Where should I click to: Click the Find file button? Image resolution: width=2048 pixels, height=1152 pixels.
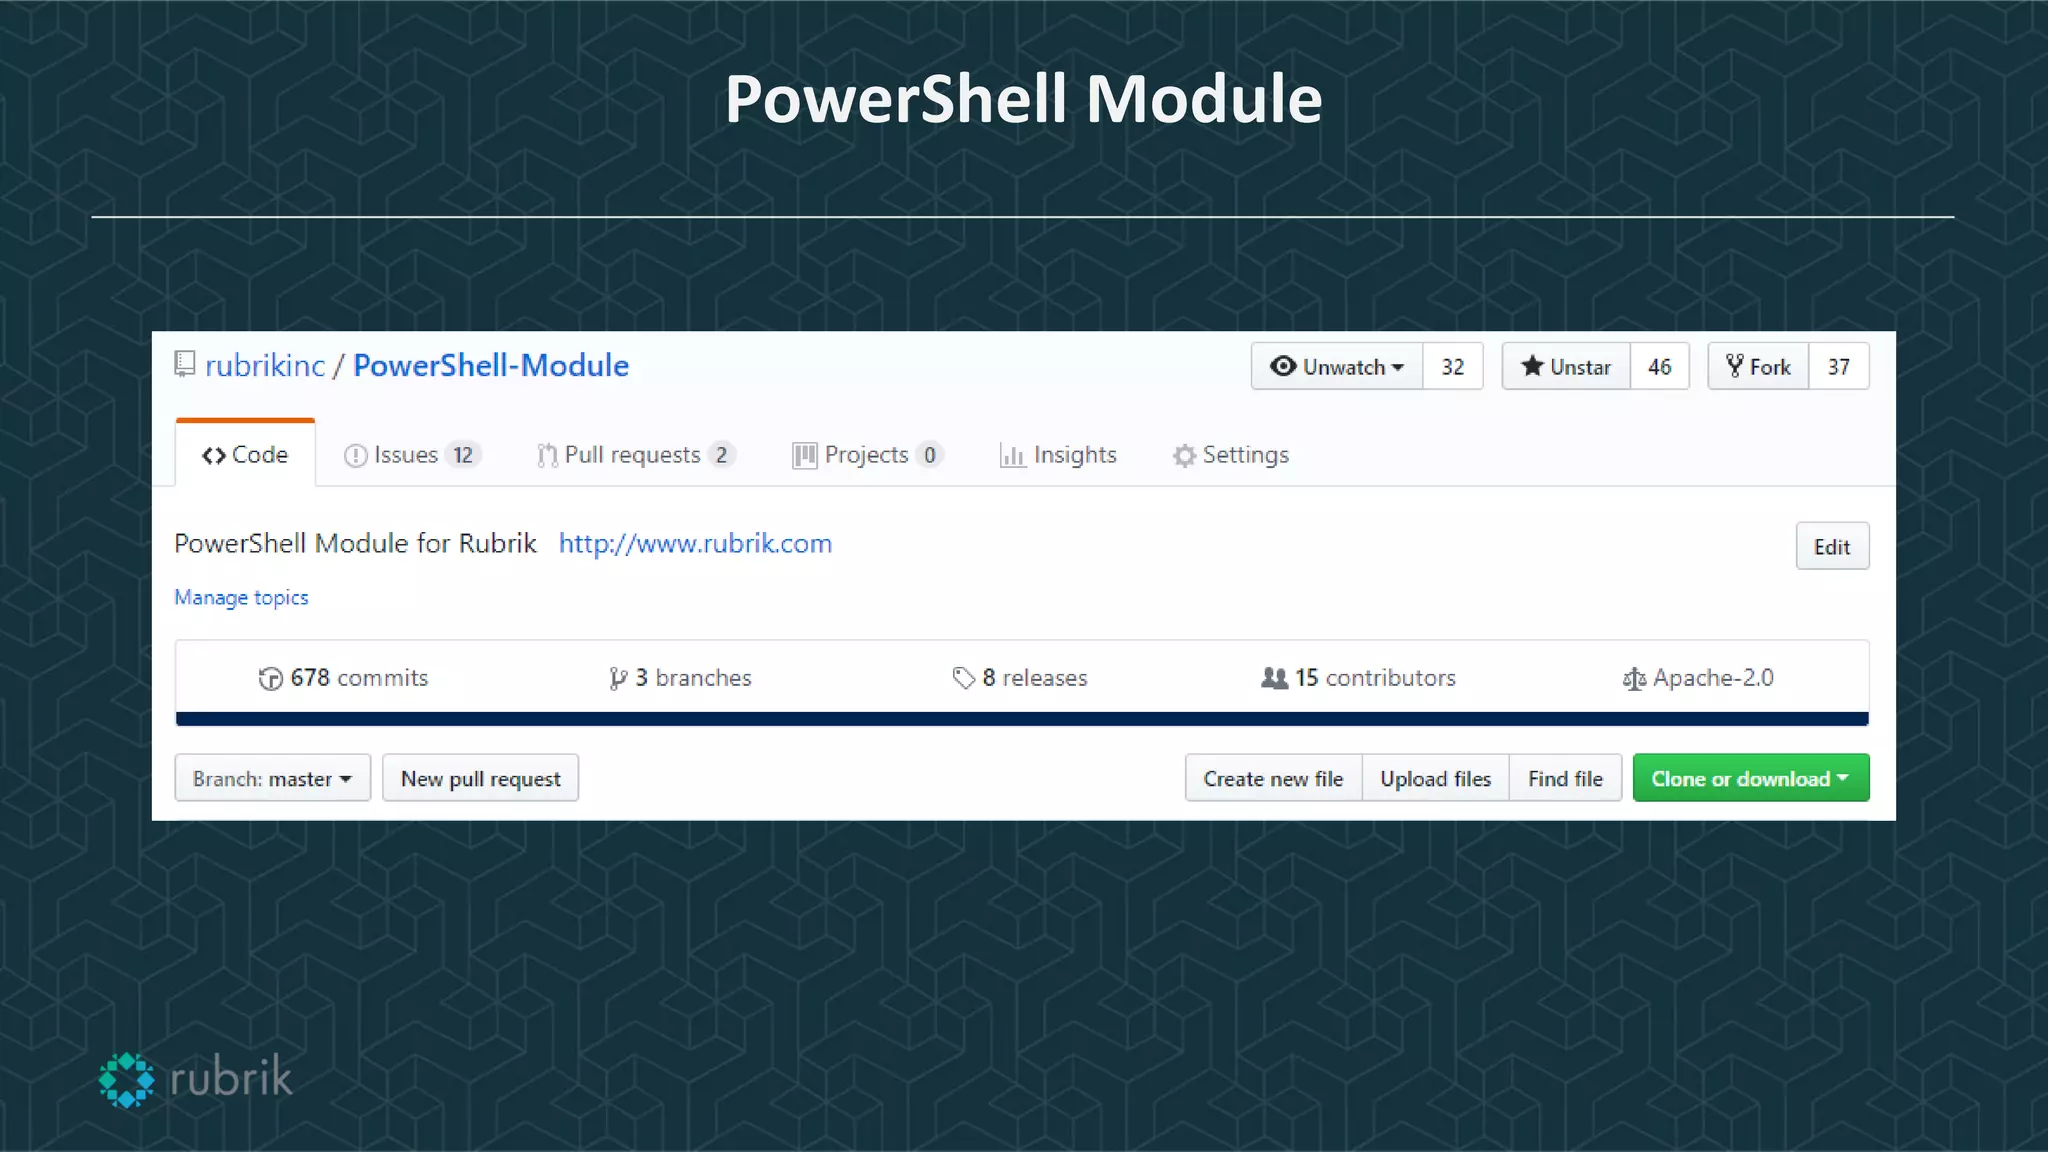pyautogui.click(x=1565, y=778)
